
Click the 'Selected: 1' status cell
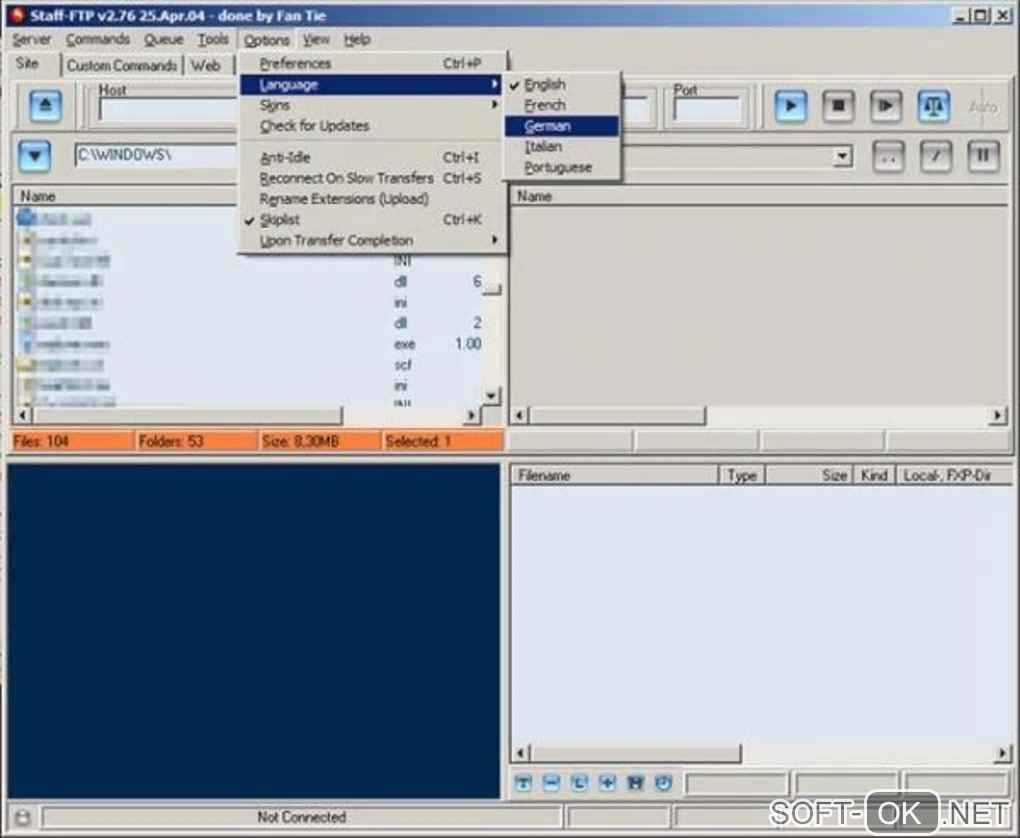[443, 442]
